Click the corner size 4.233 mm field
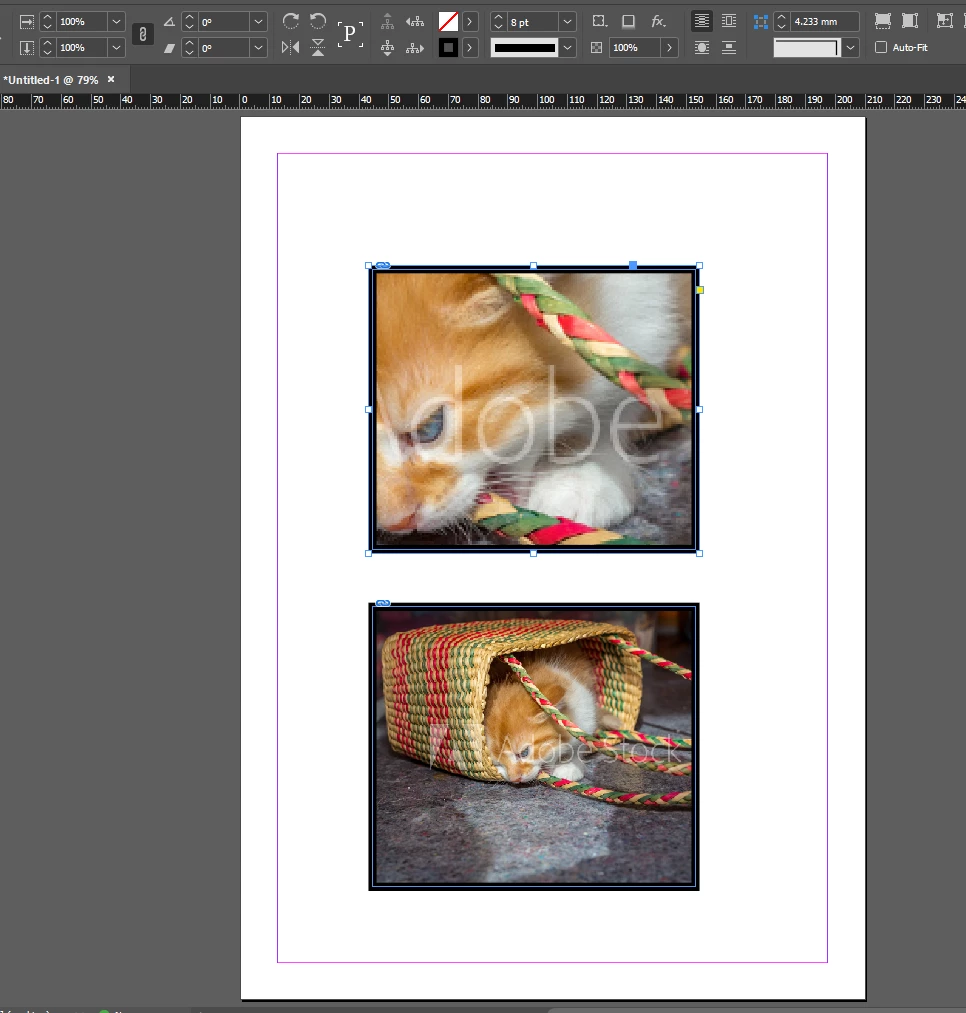The height and width of the screenshot is (1013, 966). 824,22
